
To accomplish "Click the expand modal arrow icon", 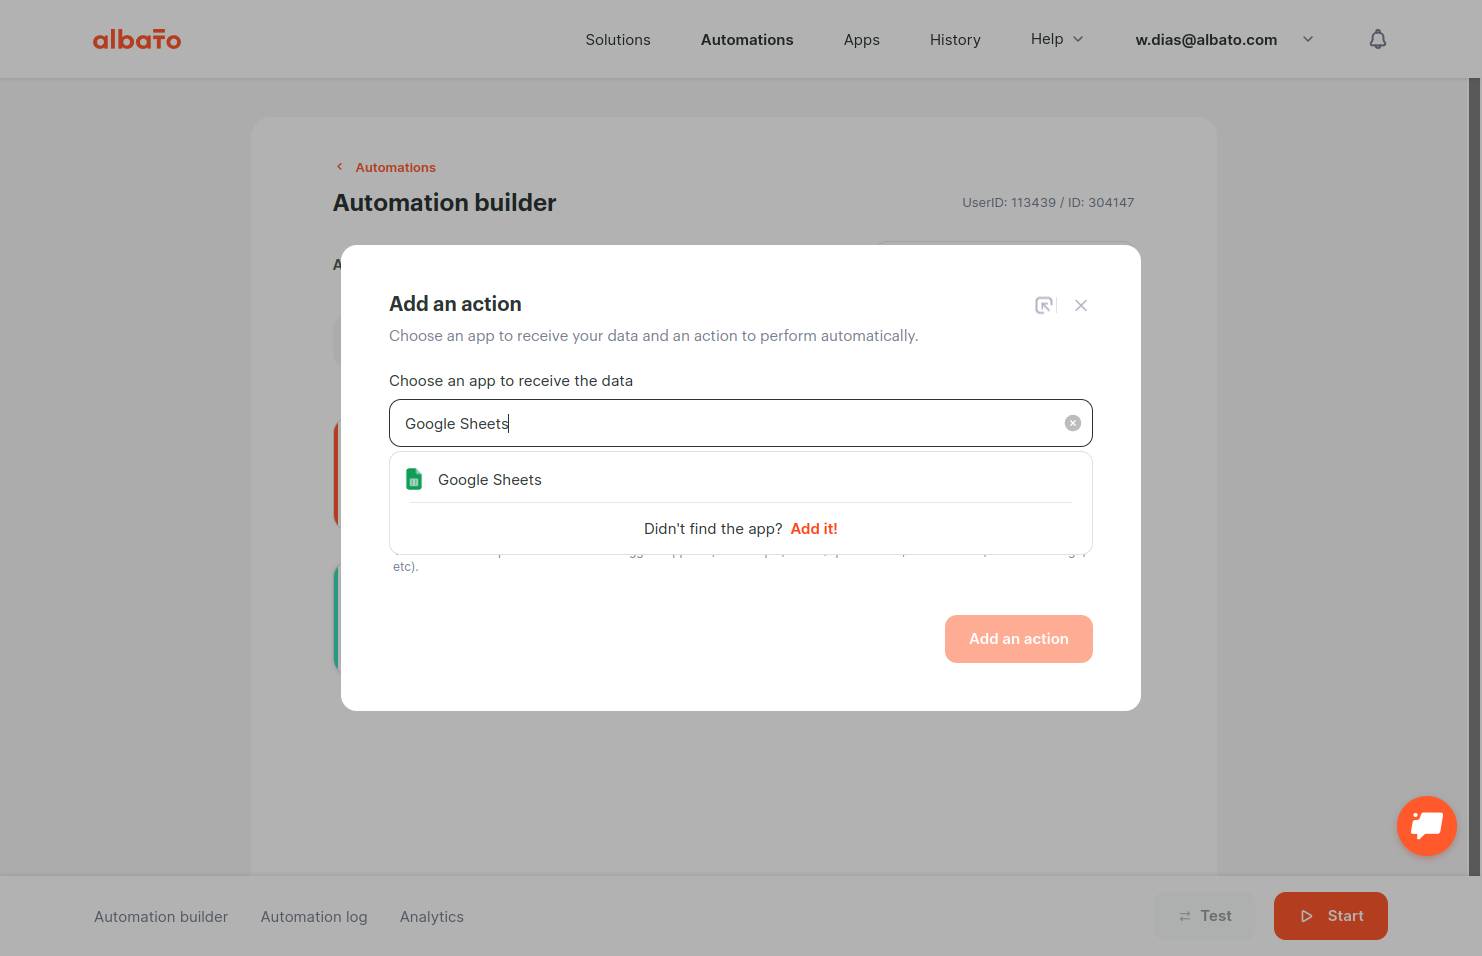I will (x=1044, y=305).
